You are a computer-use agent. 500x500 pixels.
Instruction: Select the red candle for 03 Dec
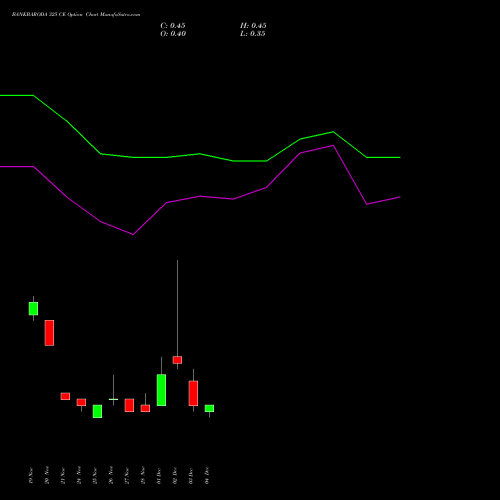point(193,393)
